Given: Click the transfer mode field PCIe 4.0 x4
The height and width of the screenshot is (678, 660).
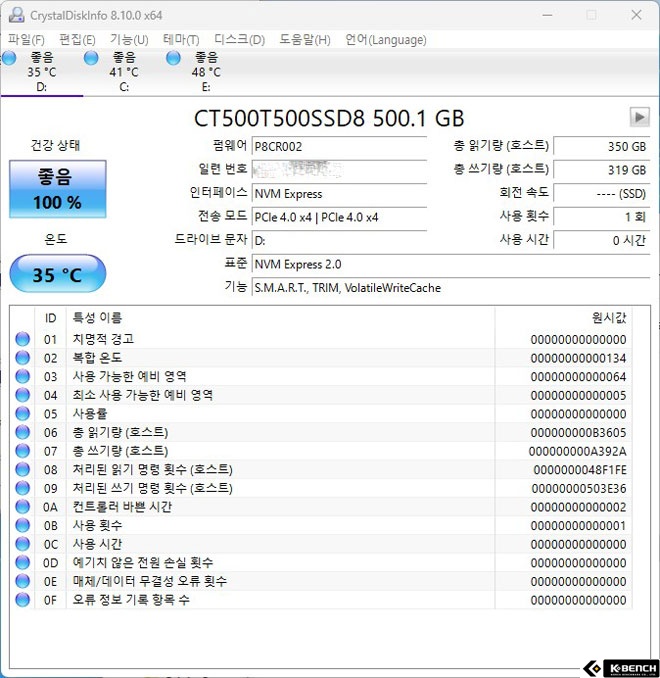Looking at the screenshot, I should [x=340, y=217].
